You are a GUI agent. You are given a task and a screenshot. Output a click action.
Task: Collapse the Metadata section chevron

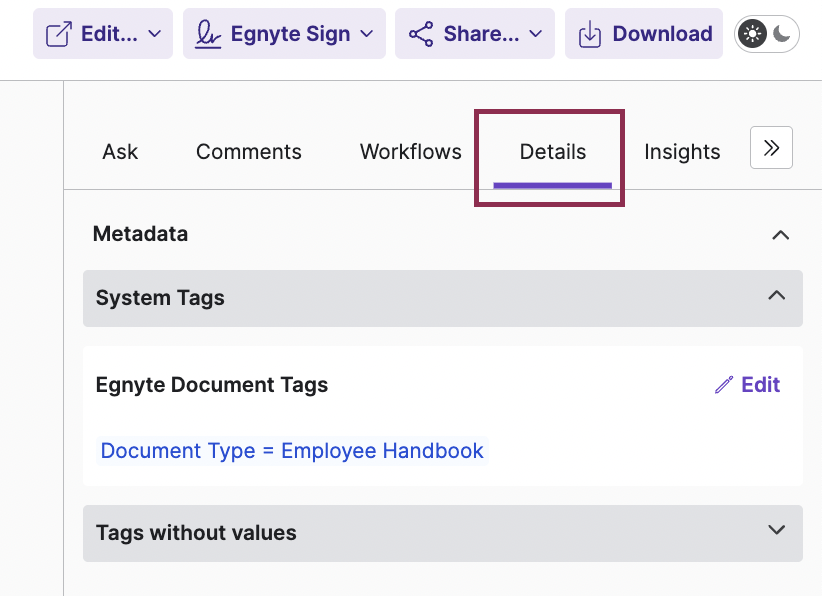781,235
